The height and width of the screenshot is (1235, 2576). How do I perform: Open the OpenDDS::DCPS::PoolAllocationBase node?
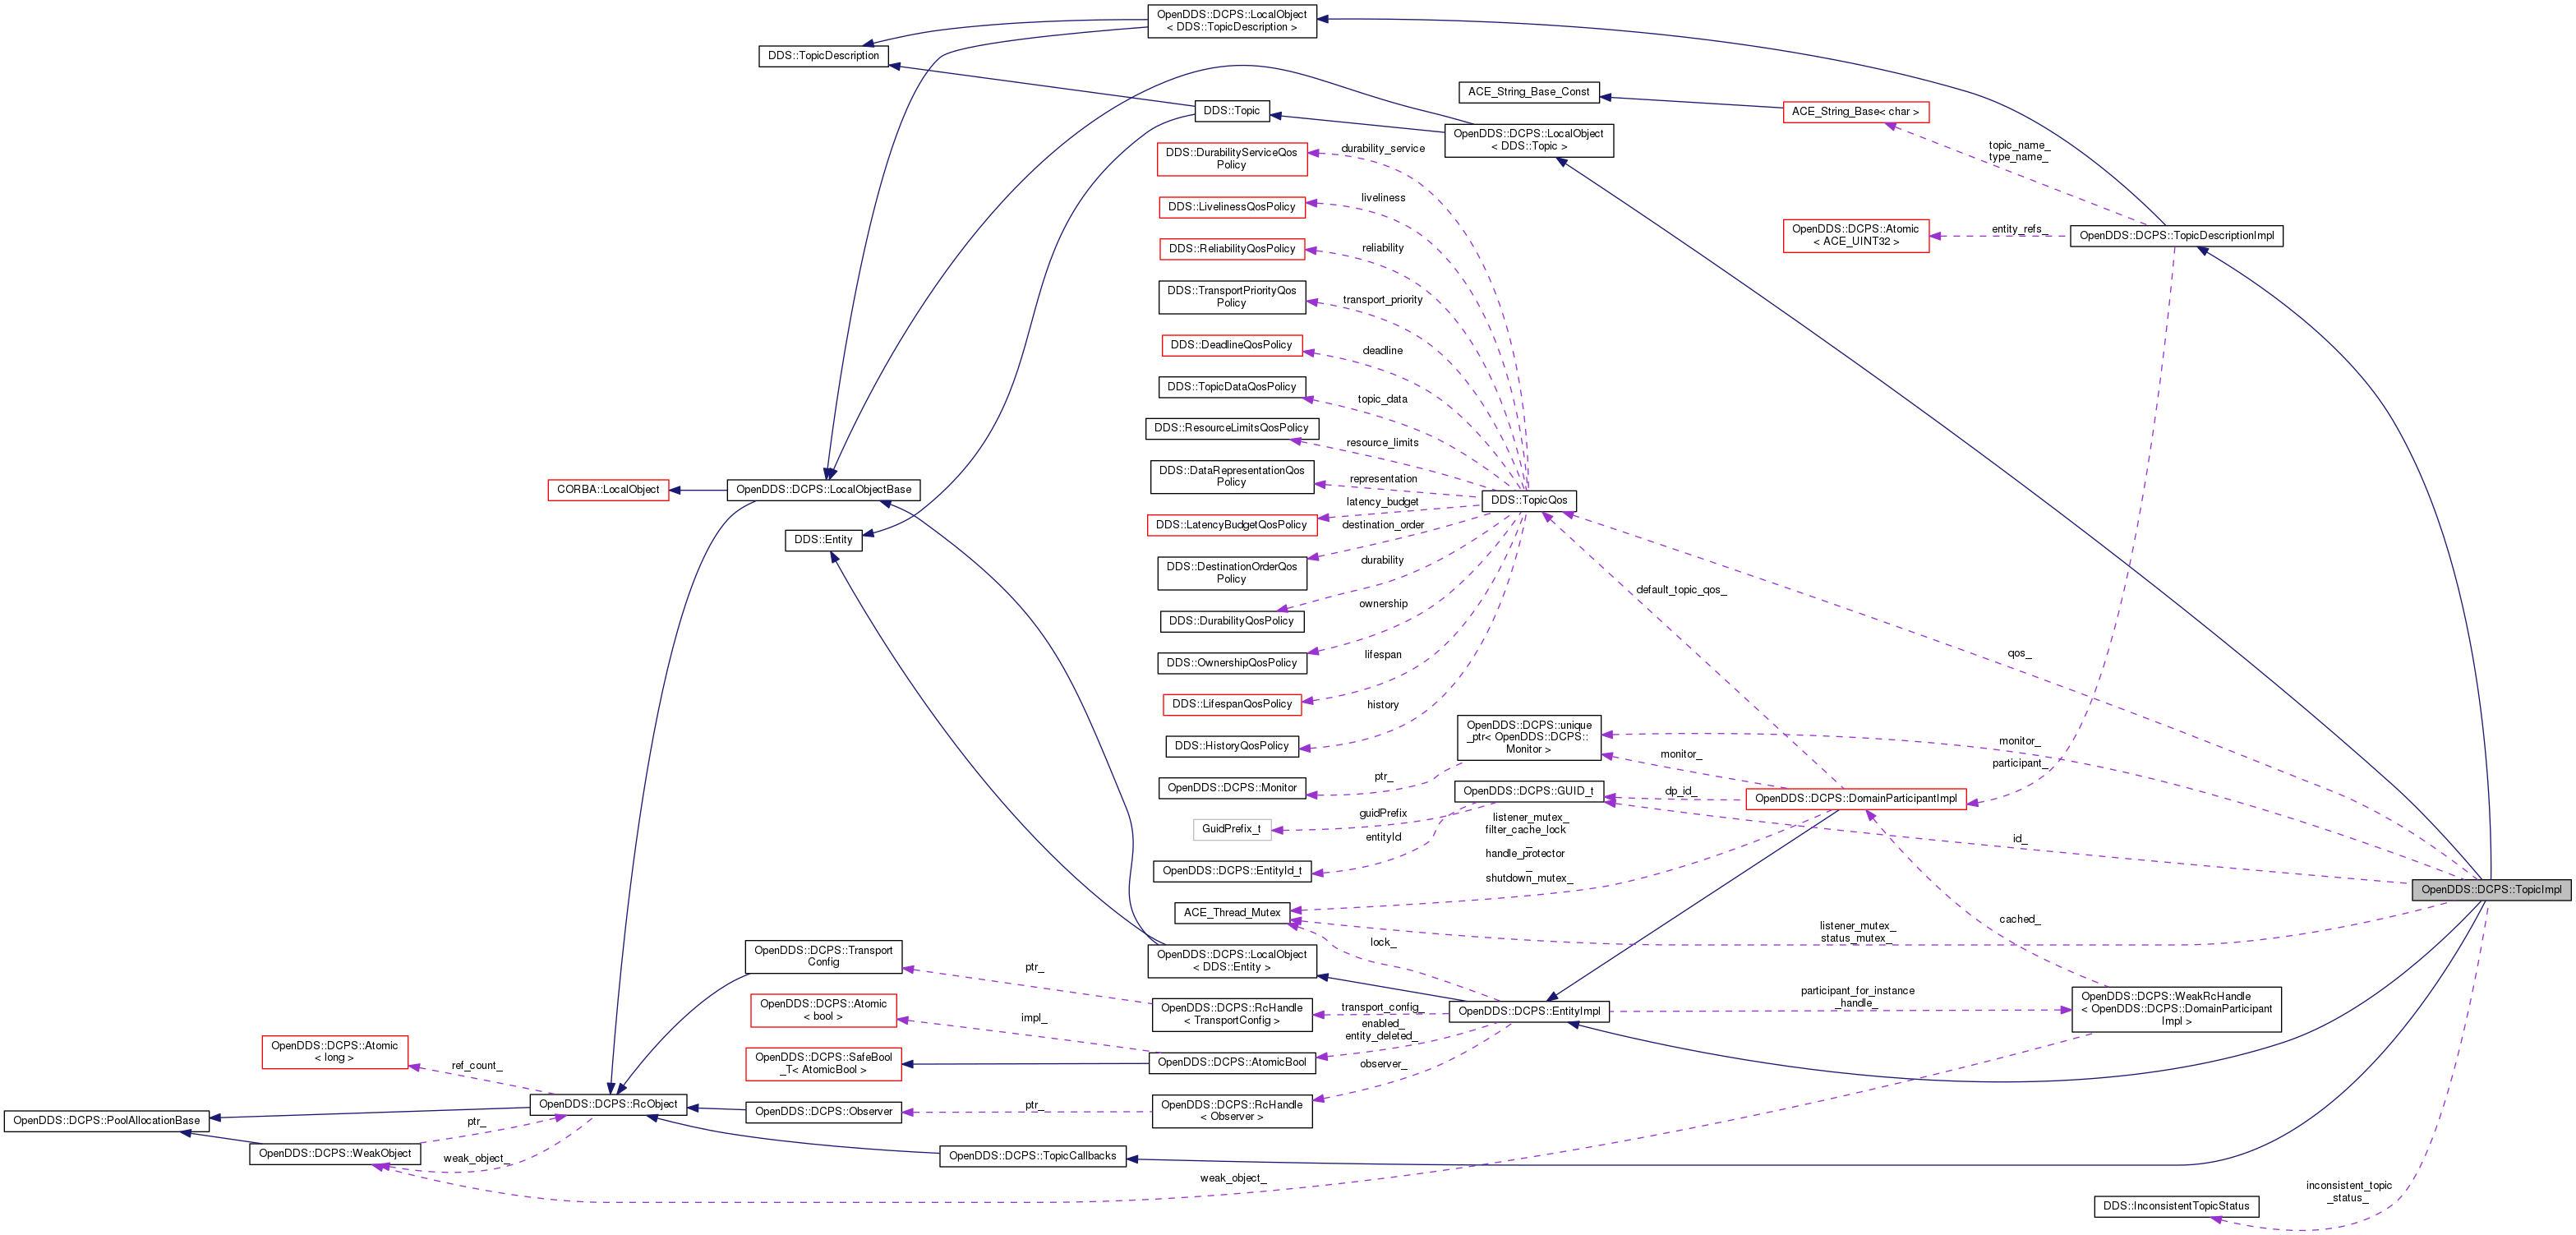(107, 1121)
